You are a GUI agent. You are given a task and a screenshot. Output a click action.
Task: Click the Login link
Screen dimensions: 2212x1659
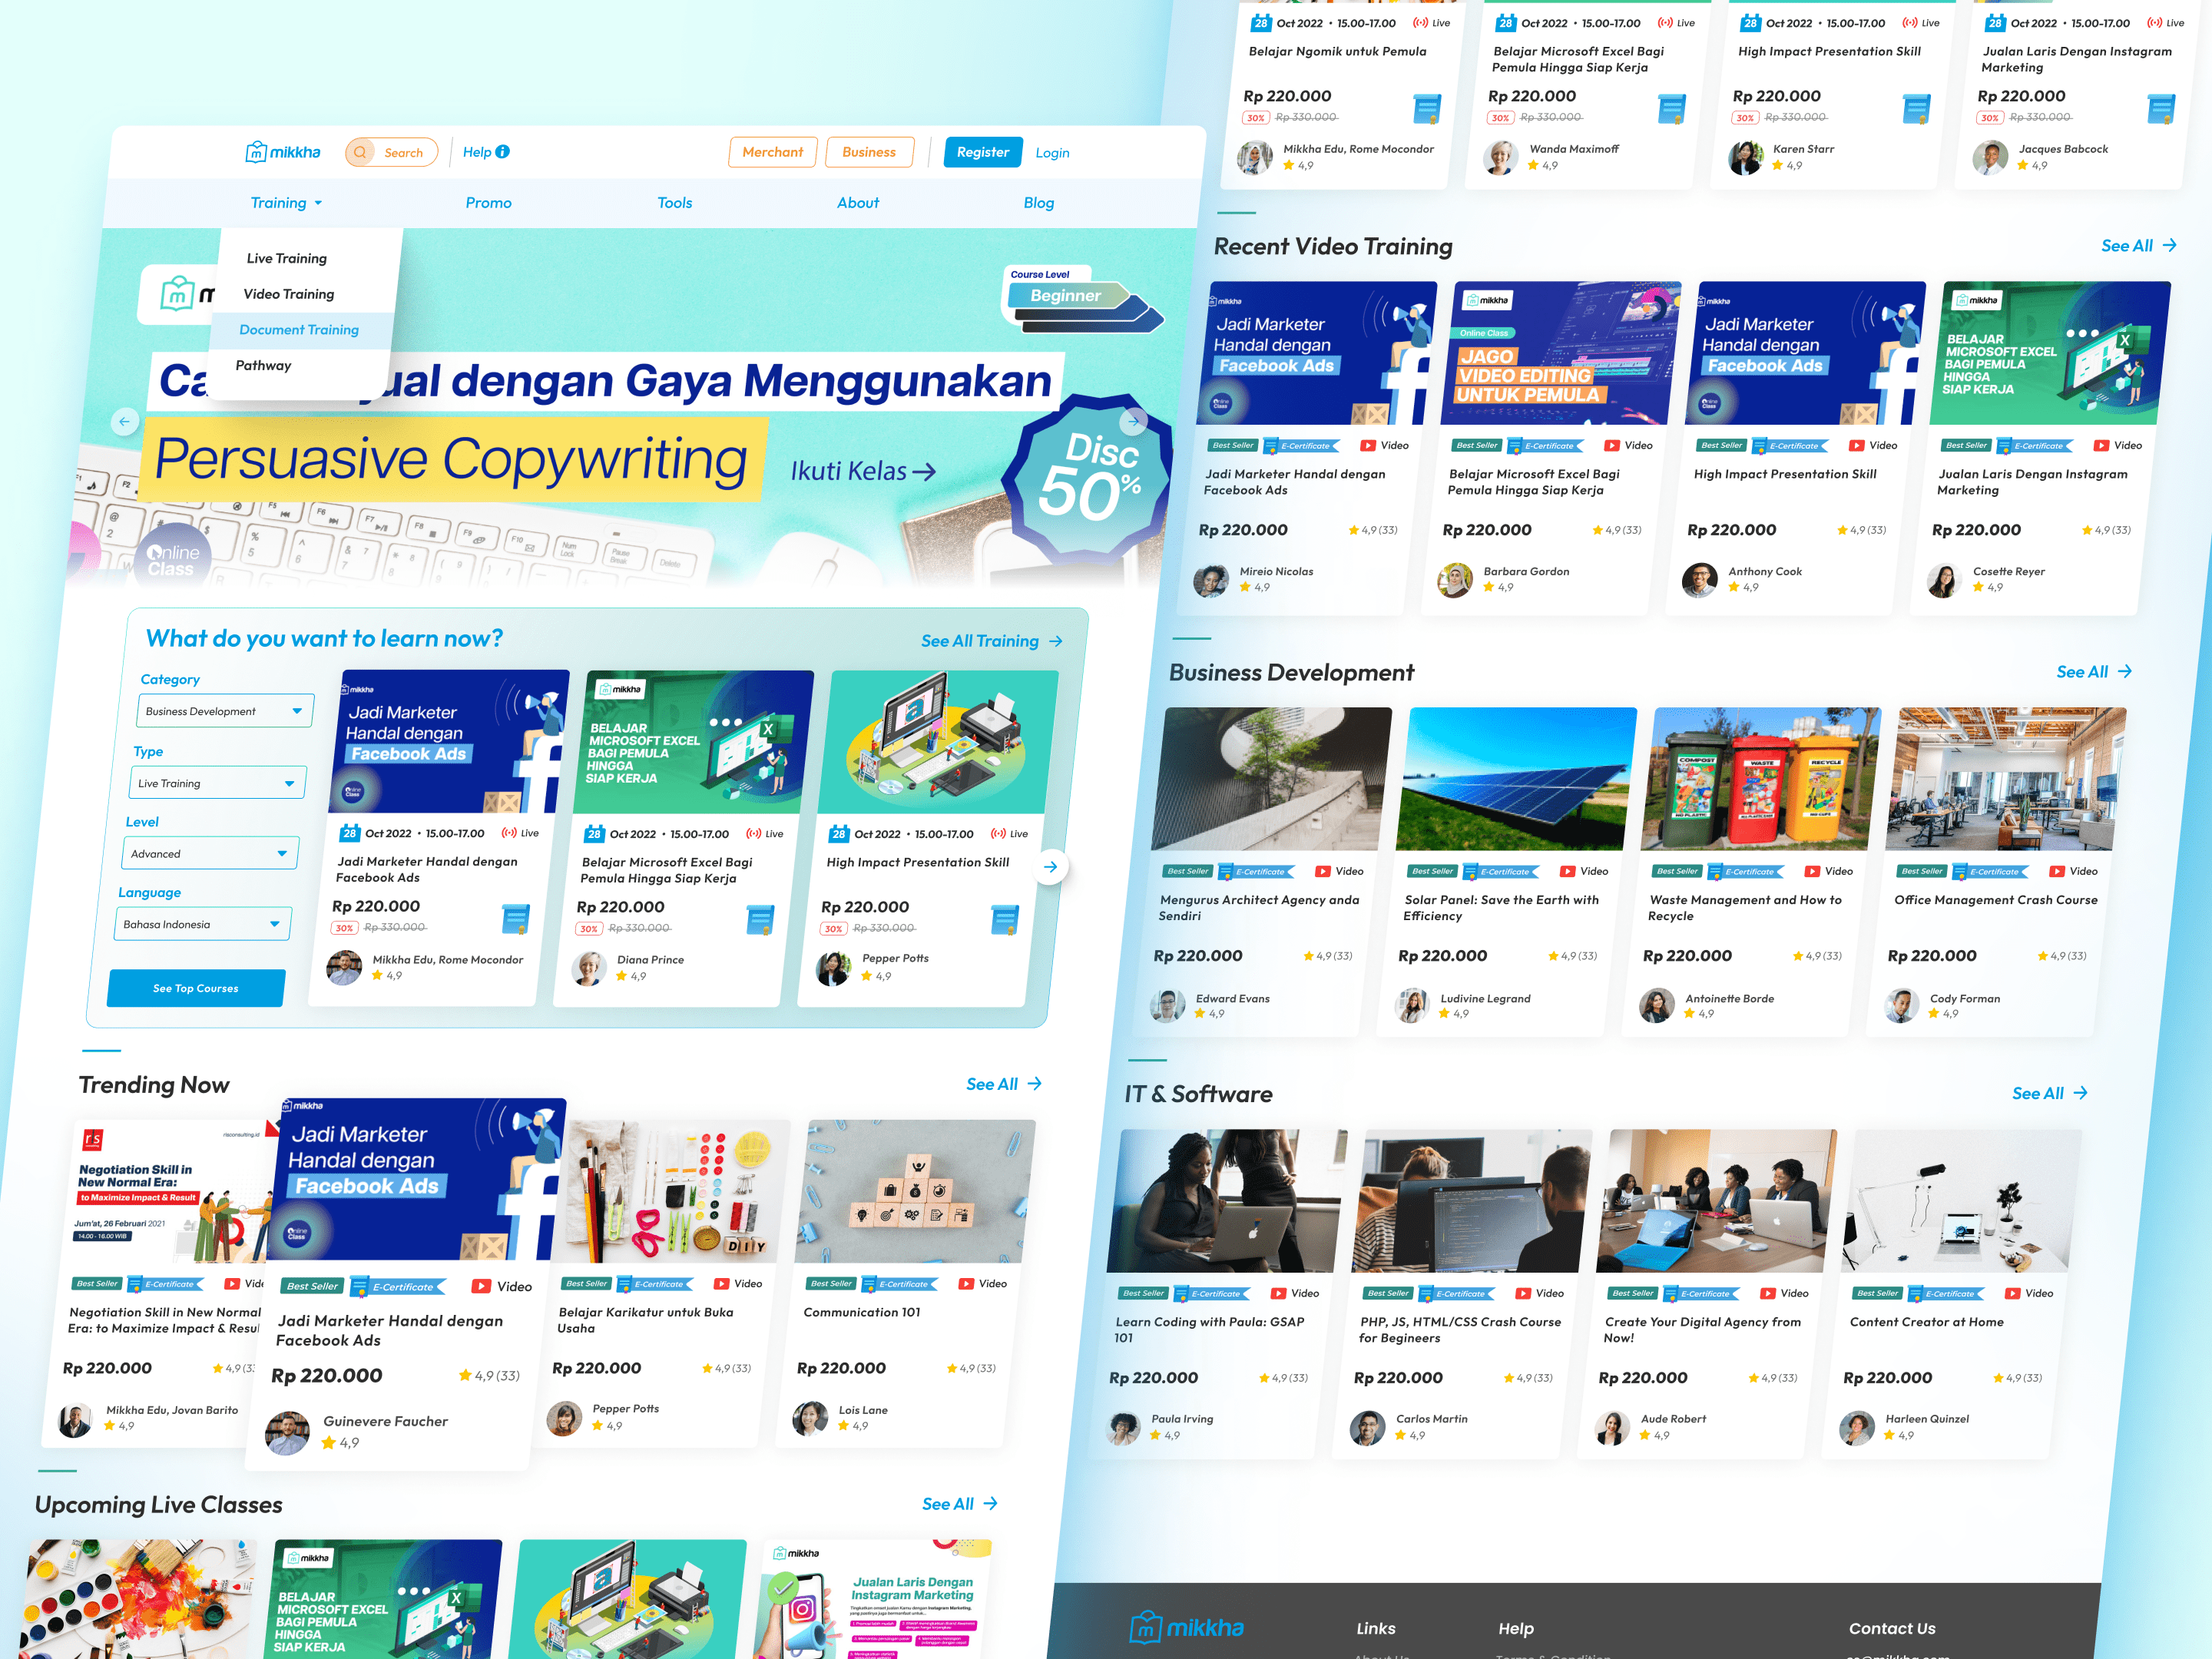(1052, 153)
